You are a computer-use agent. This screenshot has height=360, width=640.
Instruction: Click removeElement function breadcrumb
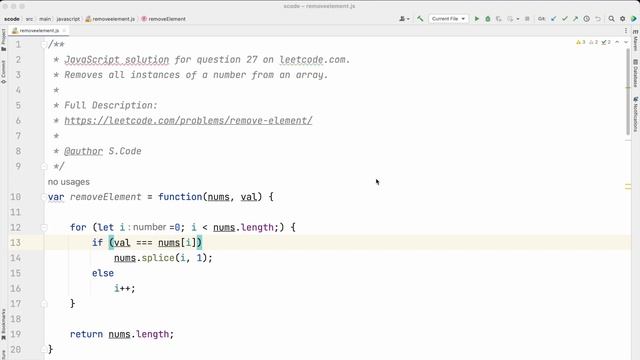pyautogui.click(x=163, y=19)
